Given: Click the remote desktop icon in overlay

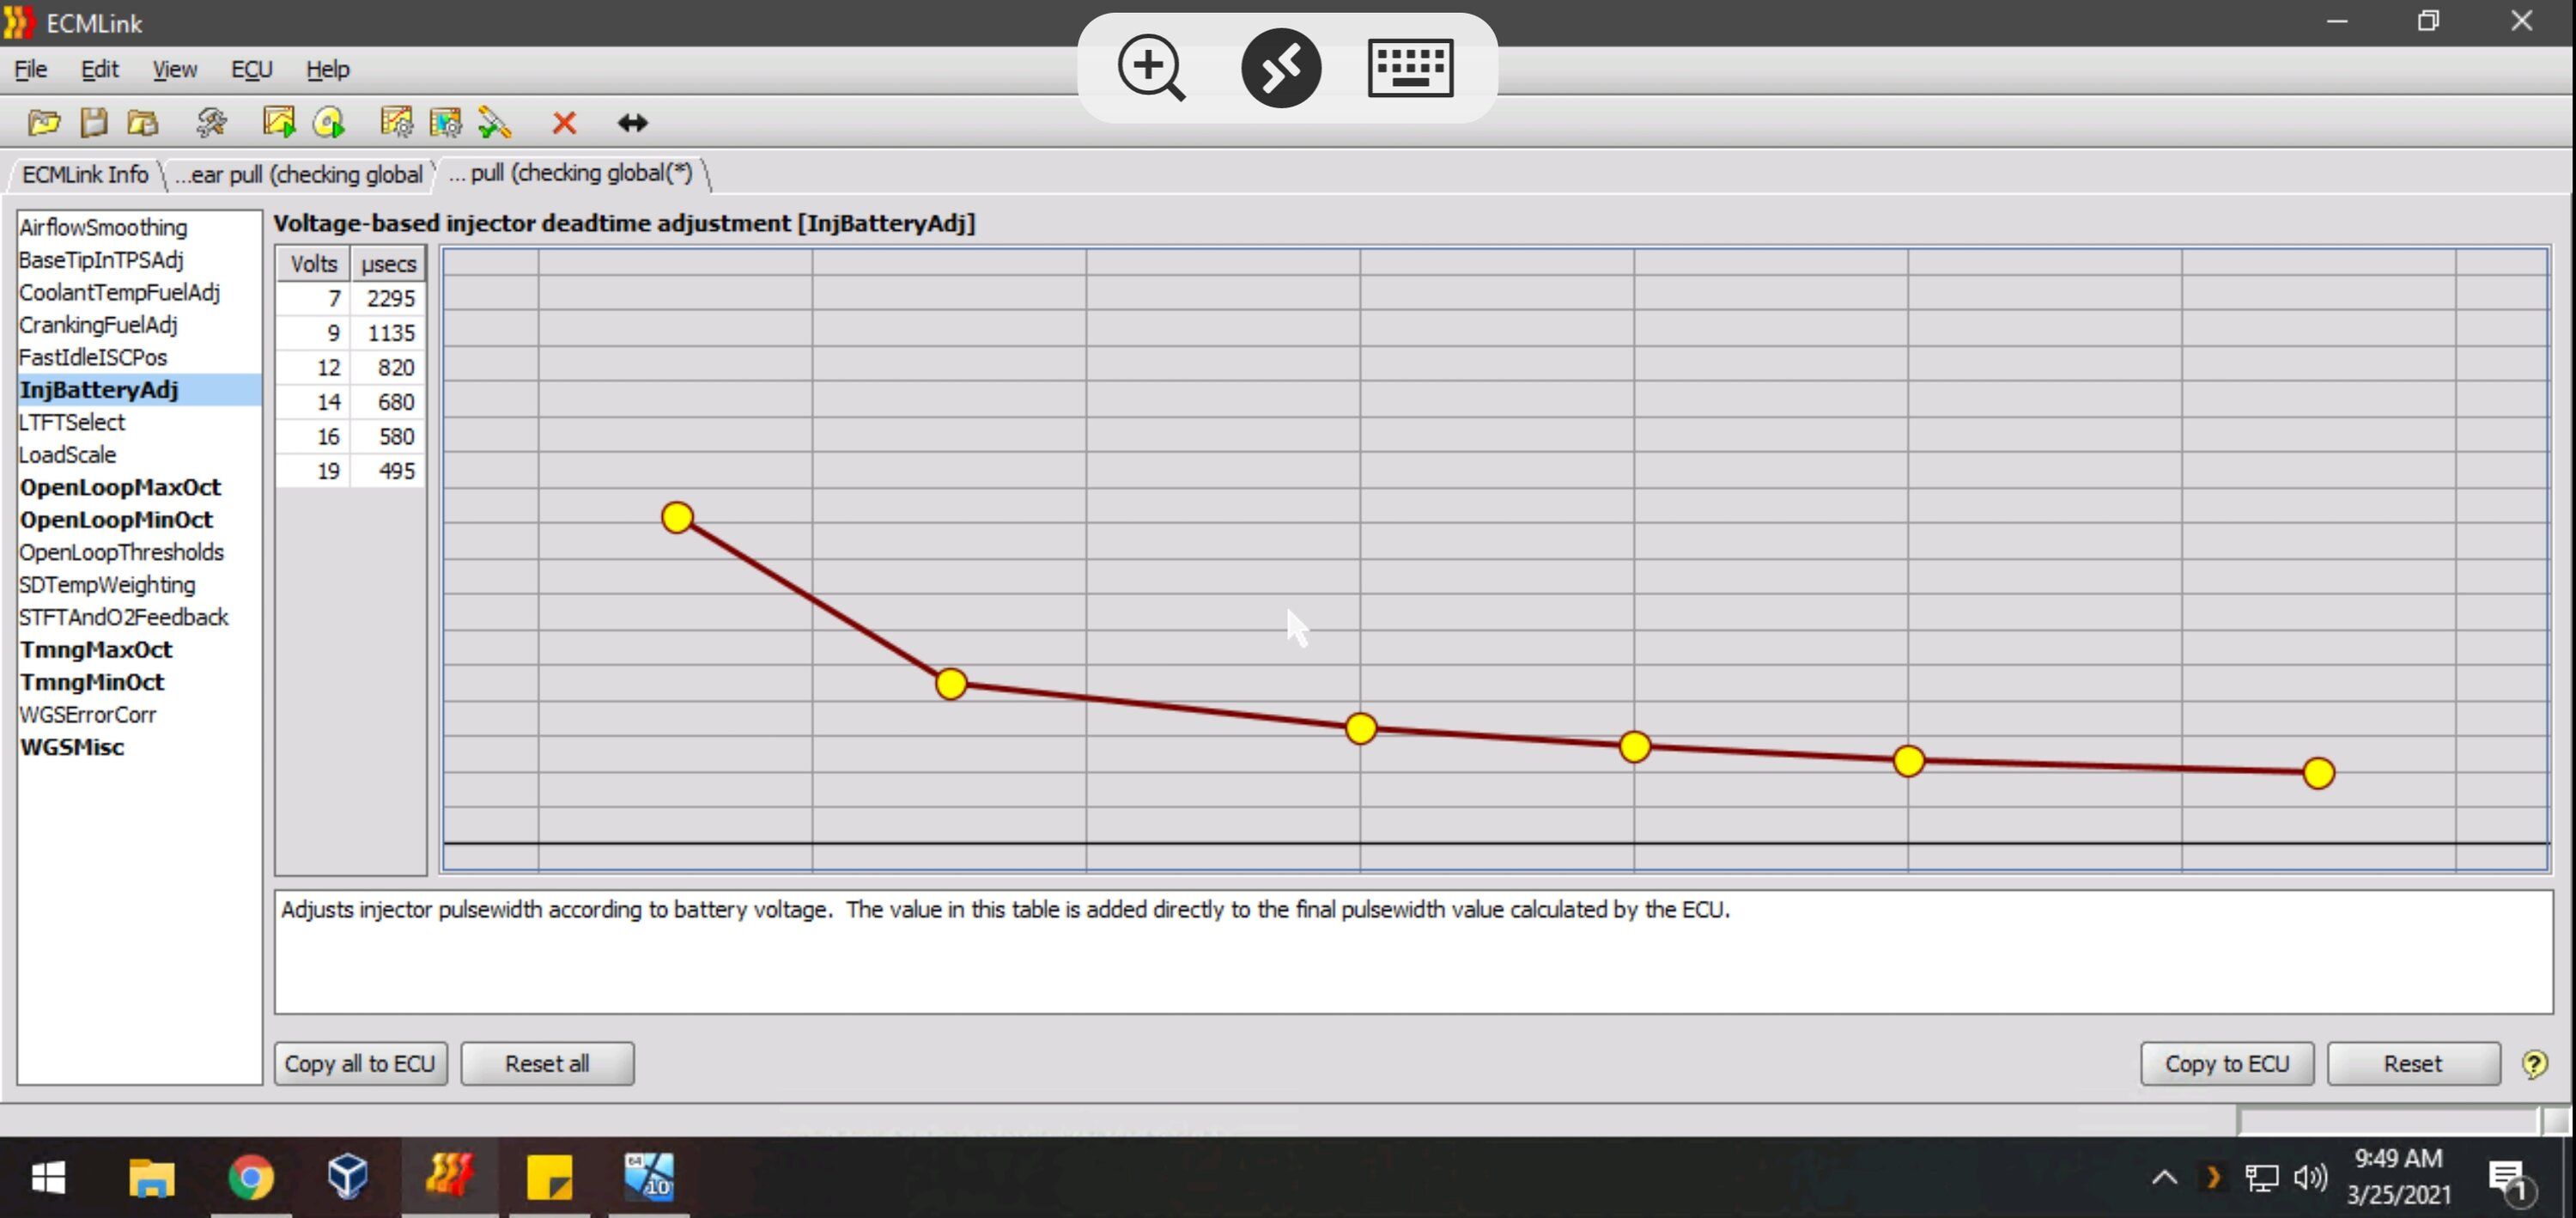Looking at the screenshot, I should (x=1281, y=68).
